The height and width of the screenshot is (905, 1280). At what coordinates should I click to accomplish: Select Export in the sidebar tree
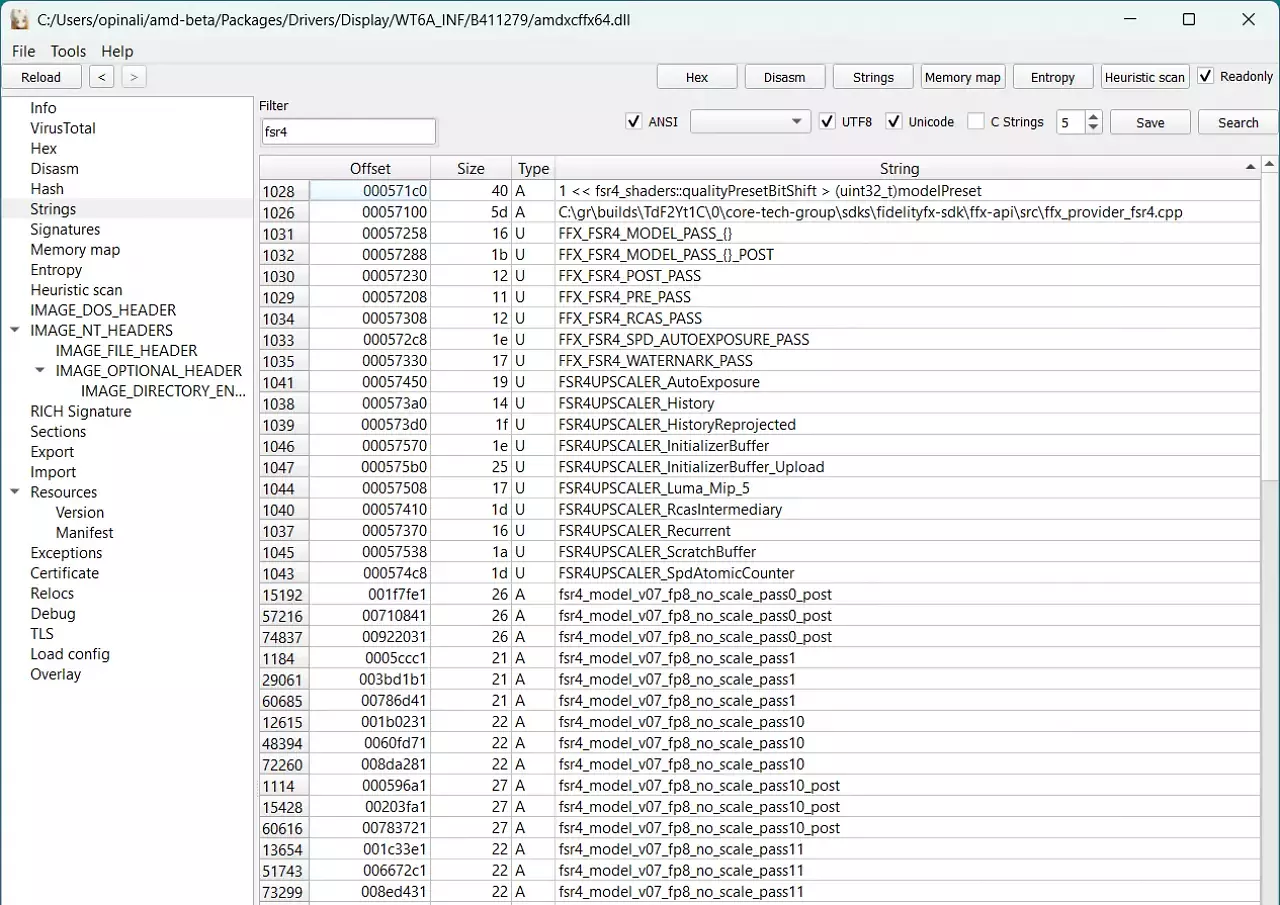coord(52,451)
